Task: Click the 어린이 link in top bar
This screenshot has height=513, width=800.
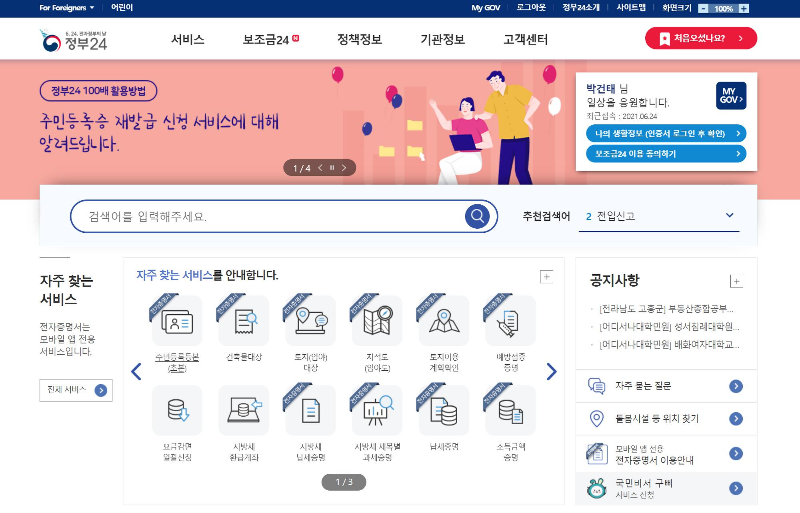Action: tap(122, 8)
